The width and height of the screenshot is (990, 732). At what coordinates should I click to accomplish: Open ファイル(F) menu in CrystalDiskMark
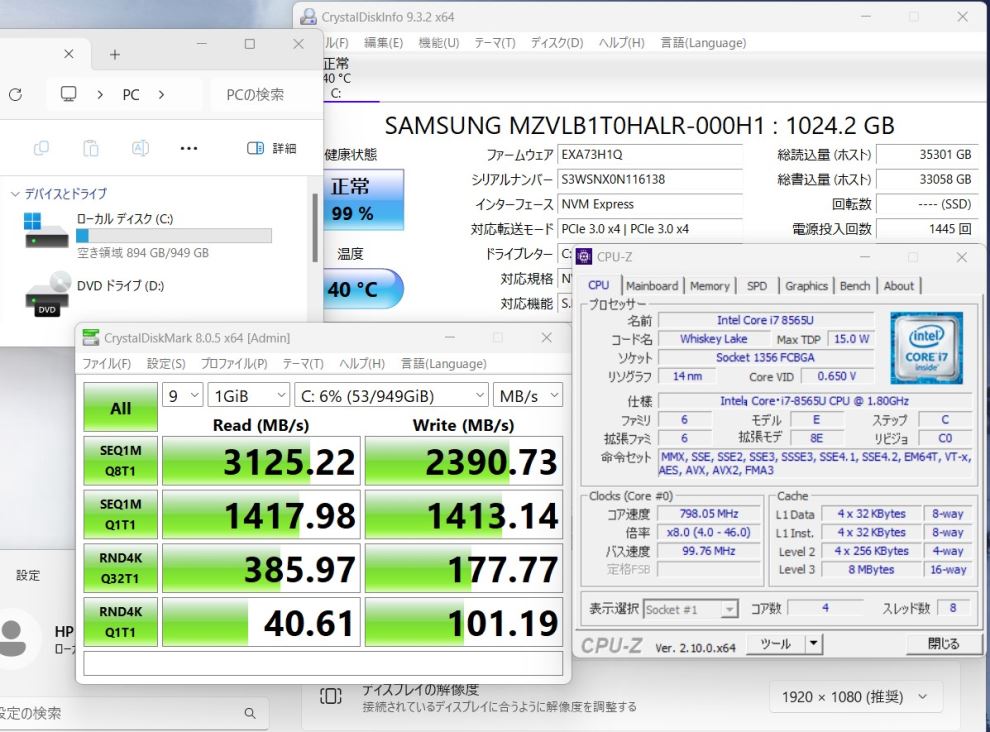[107, 364]
